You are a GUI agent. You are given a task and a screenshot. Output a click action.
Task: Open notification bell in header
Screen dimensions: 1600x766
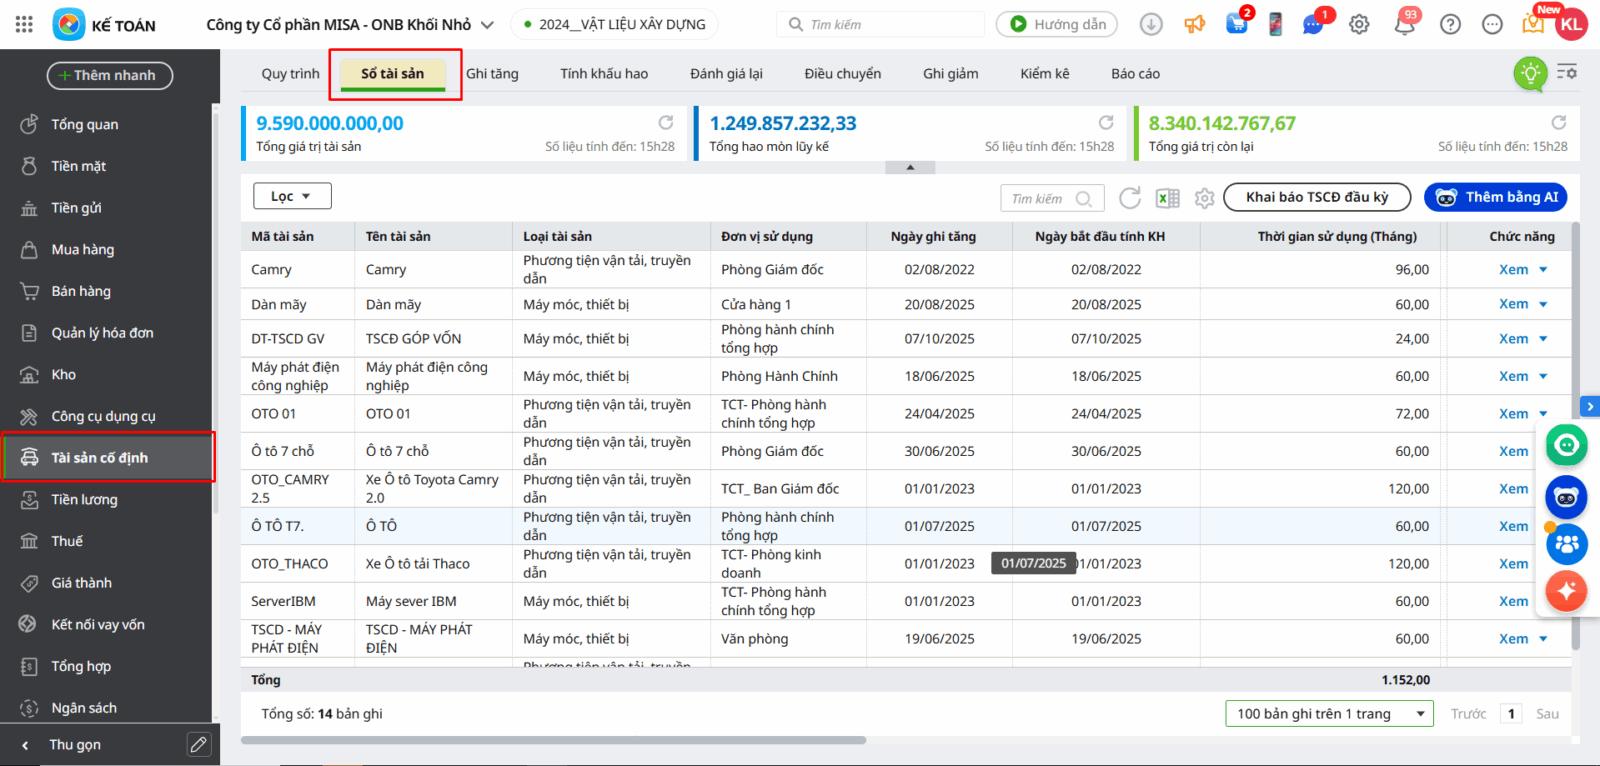(x=1404, y=25)
